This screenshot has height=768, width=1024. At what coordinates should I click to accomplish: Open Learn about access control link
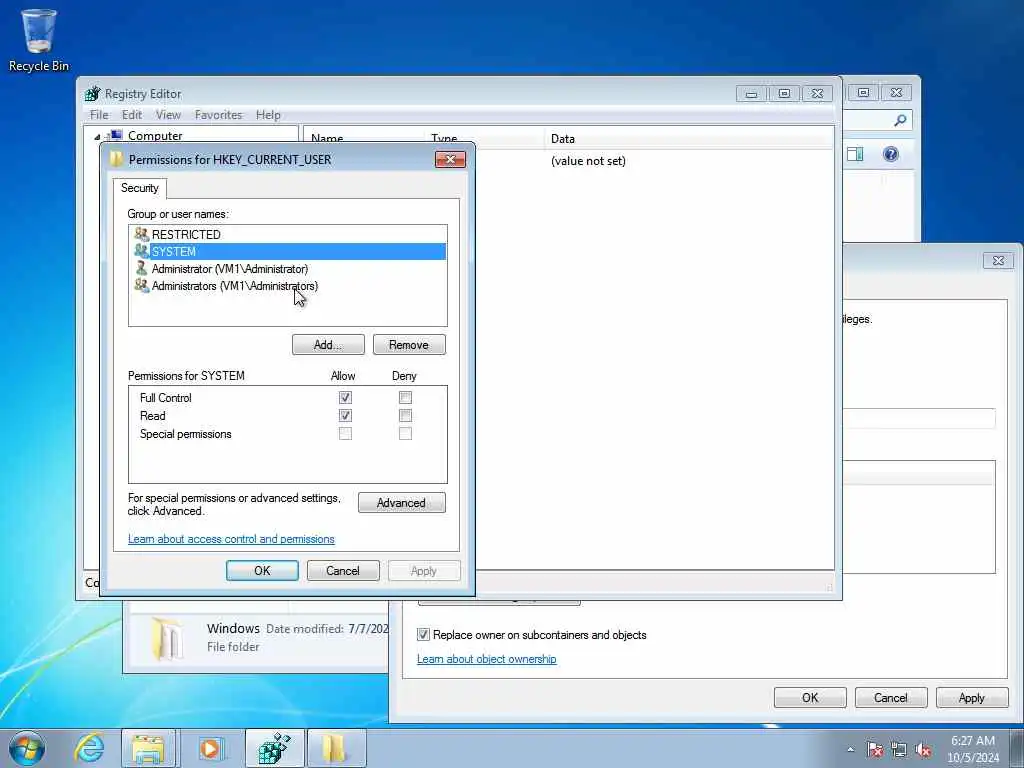[231, 539]
